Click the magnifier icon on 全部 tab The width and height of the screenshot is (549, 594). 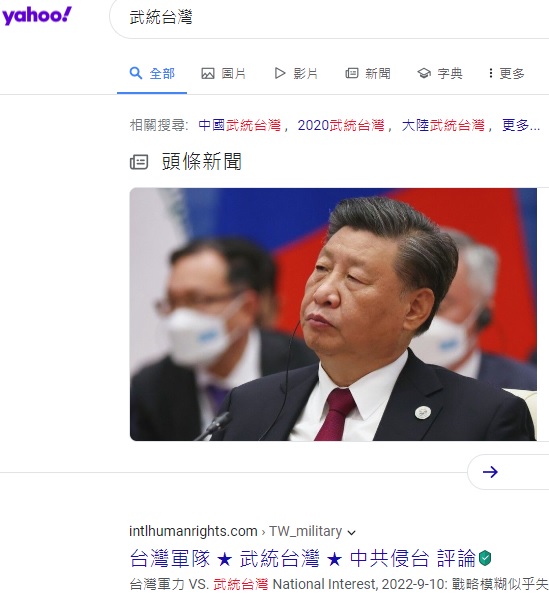(136, 73)
